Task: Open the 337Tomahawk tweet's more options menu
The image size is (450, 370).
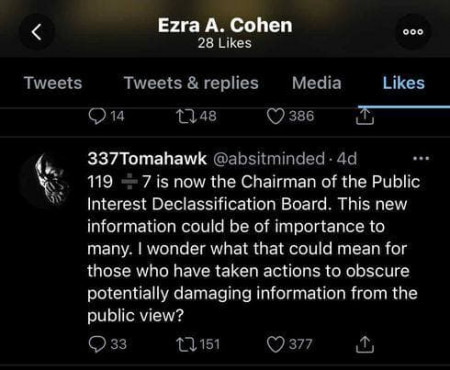Action: (421, 158)
